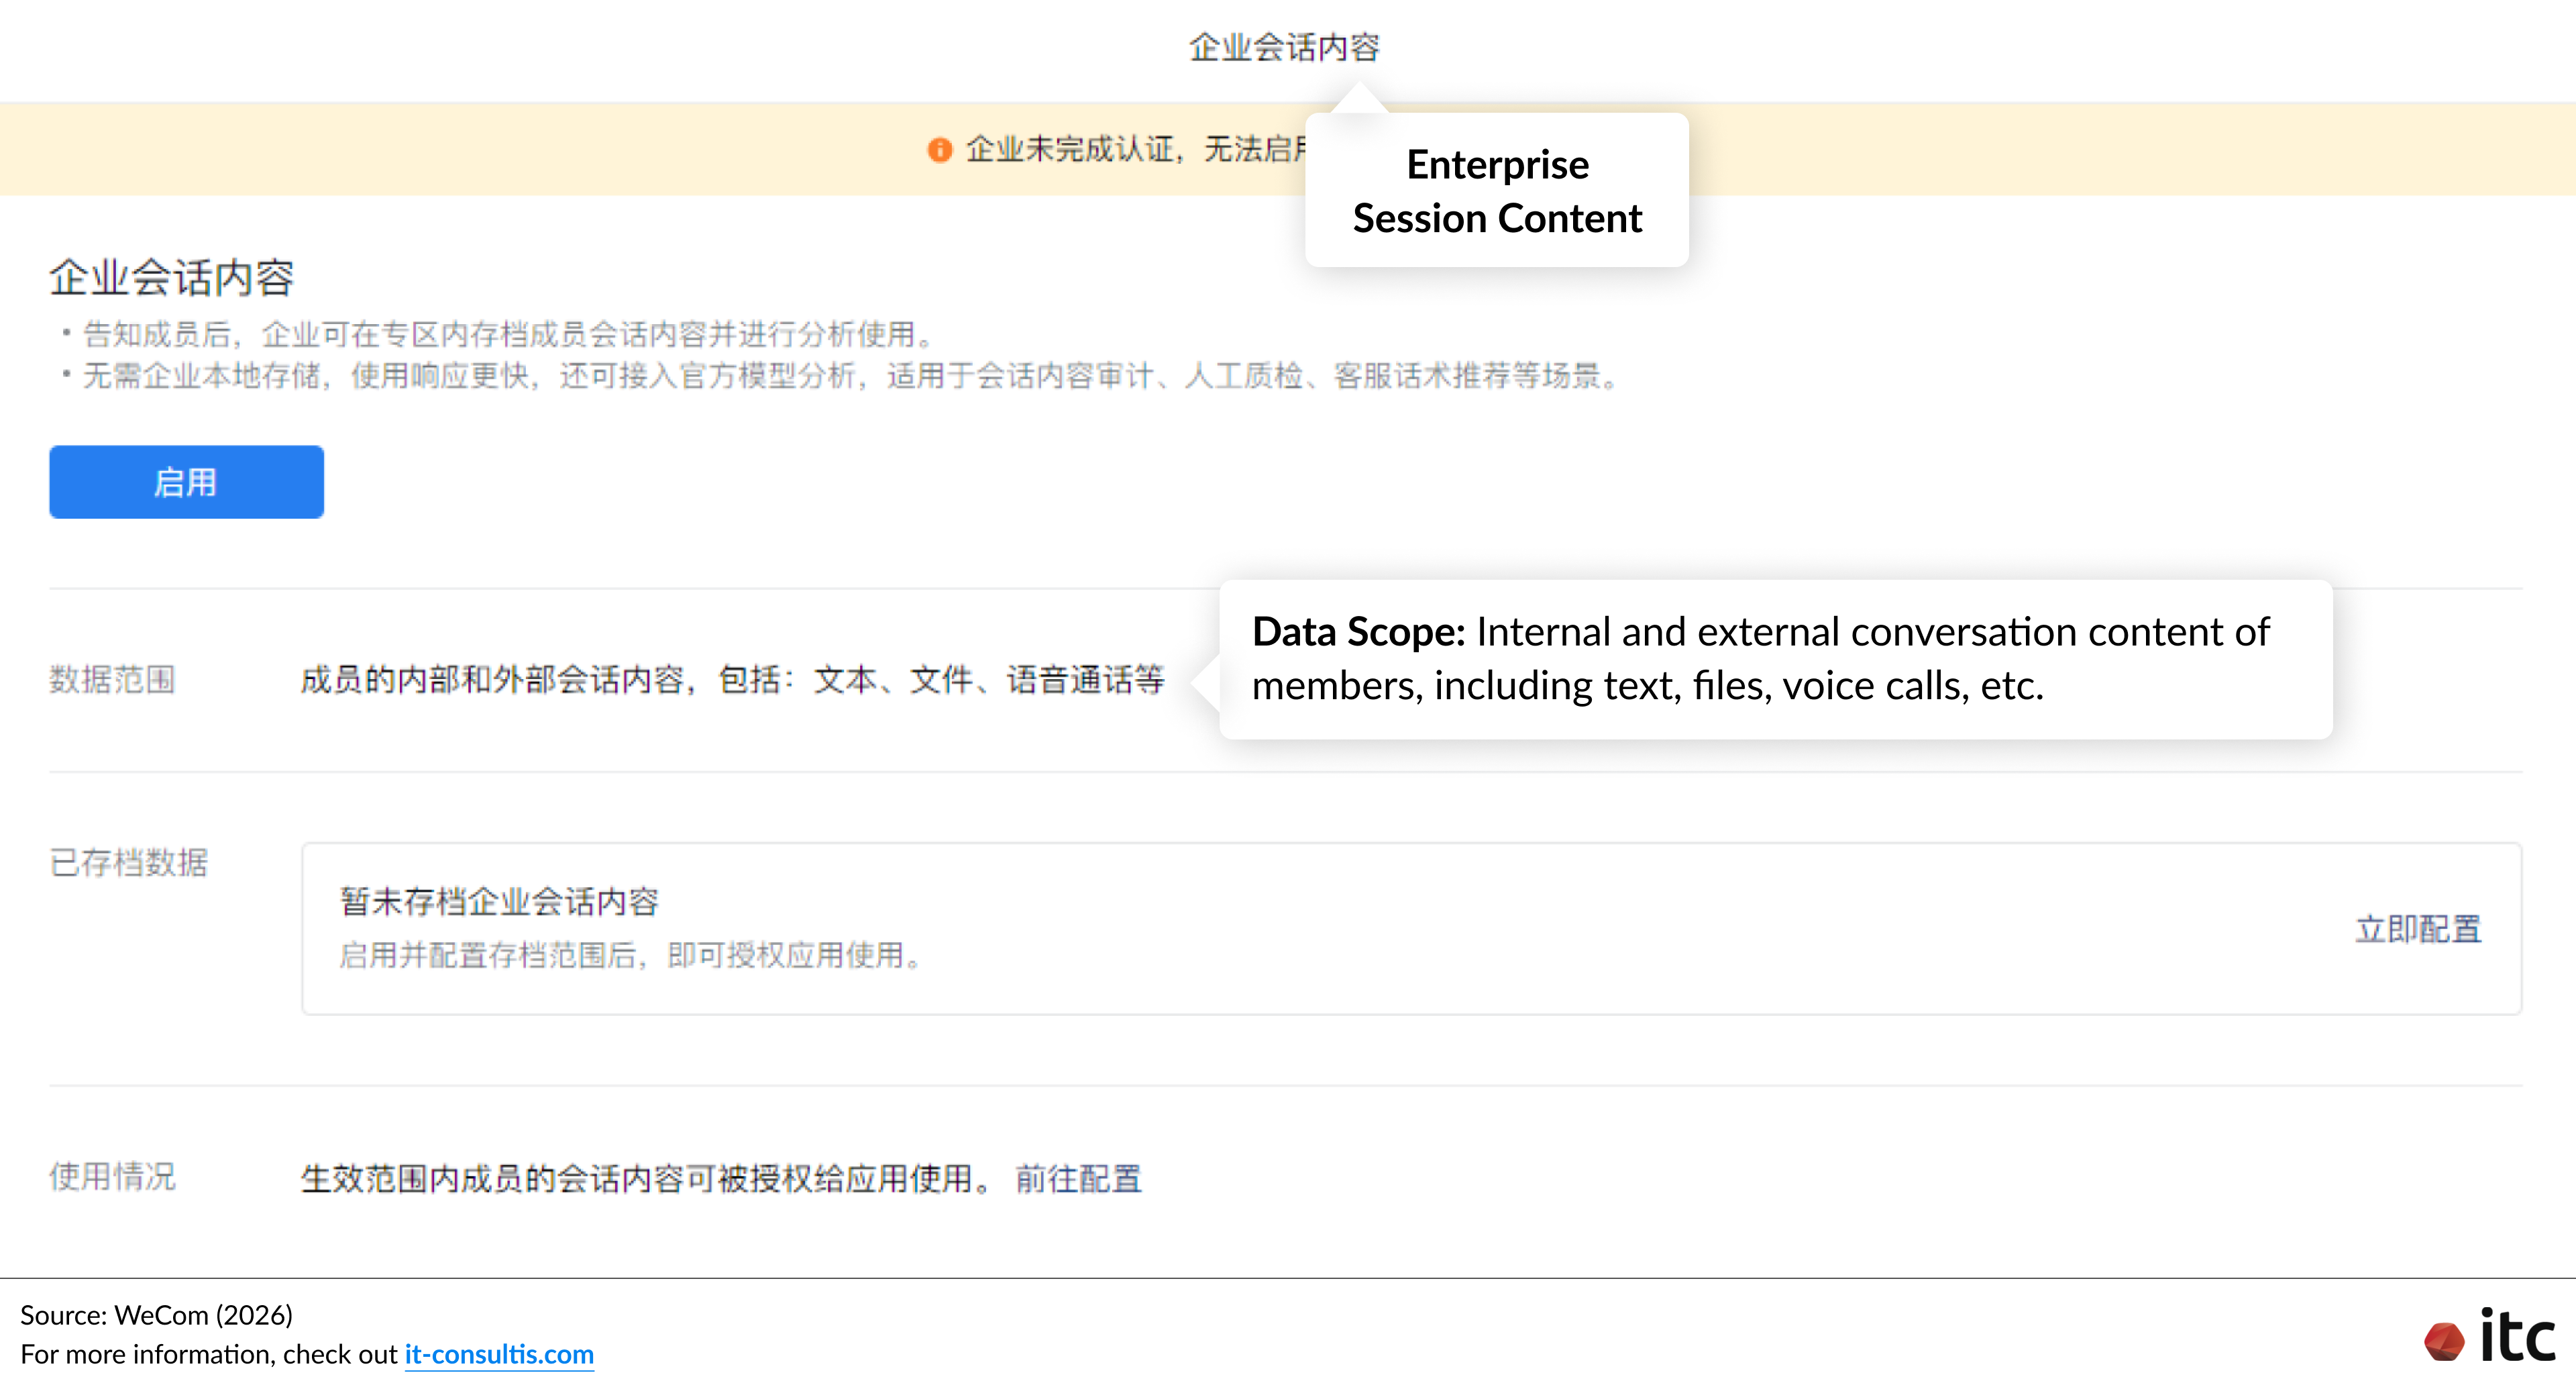
Task: Follow the 前往配置 go-to-configuration link
Action: tap(1078, 1178)
